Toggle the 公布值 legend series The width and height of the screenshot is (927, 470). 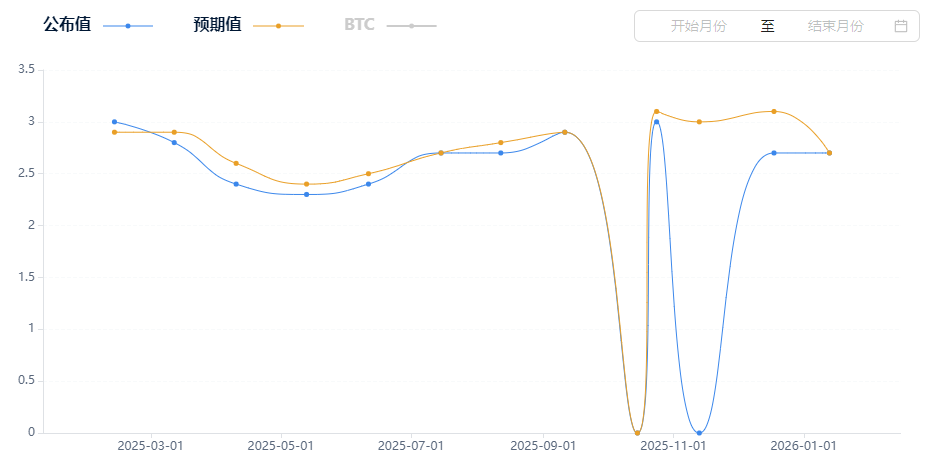pos(97,25)
